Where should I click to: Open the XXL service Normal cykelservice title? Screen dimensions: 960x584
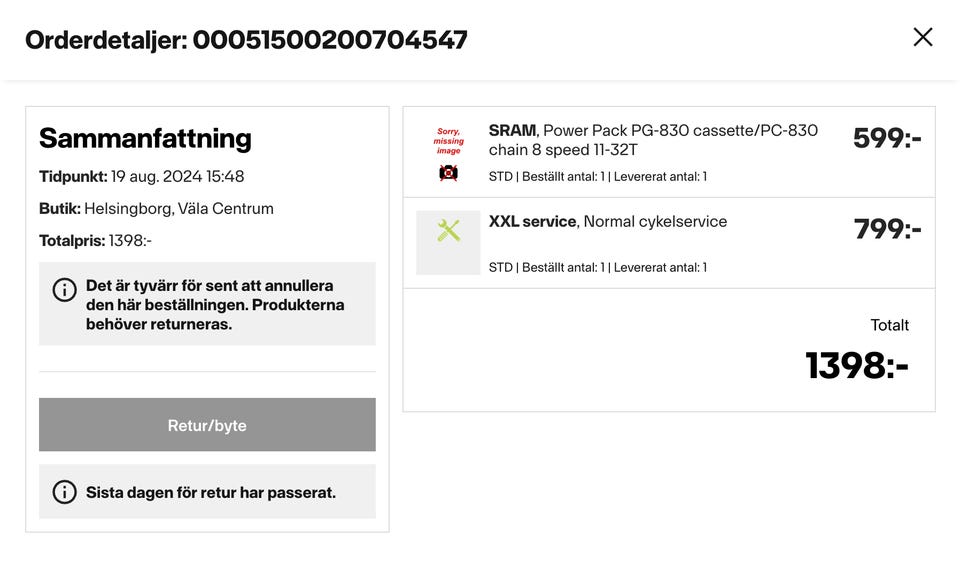[607, 221]
